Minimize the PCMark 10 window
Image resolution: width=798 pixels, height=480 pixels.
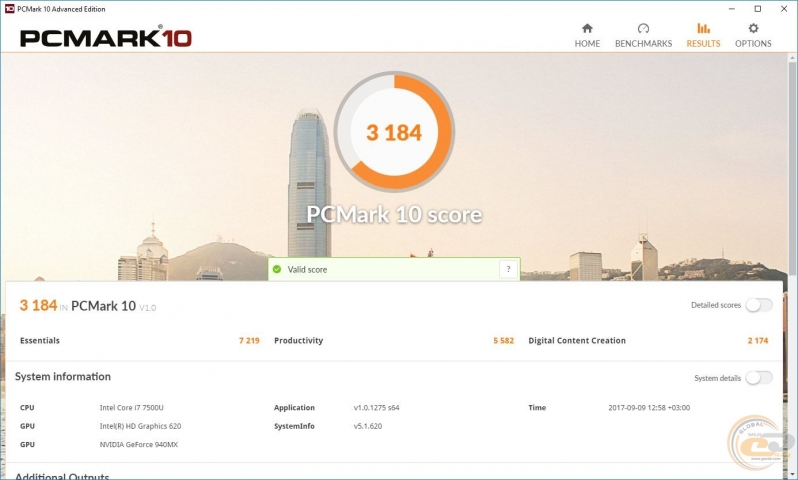(x=732, y=9)
